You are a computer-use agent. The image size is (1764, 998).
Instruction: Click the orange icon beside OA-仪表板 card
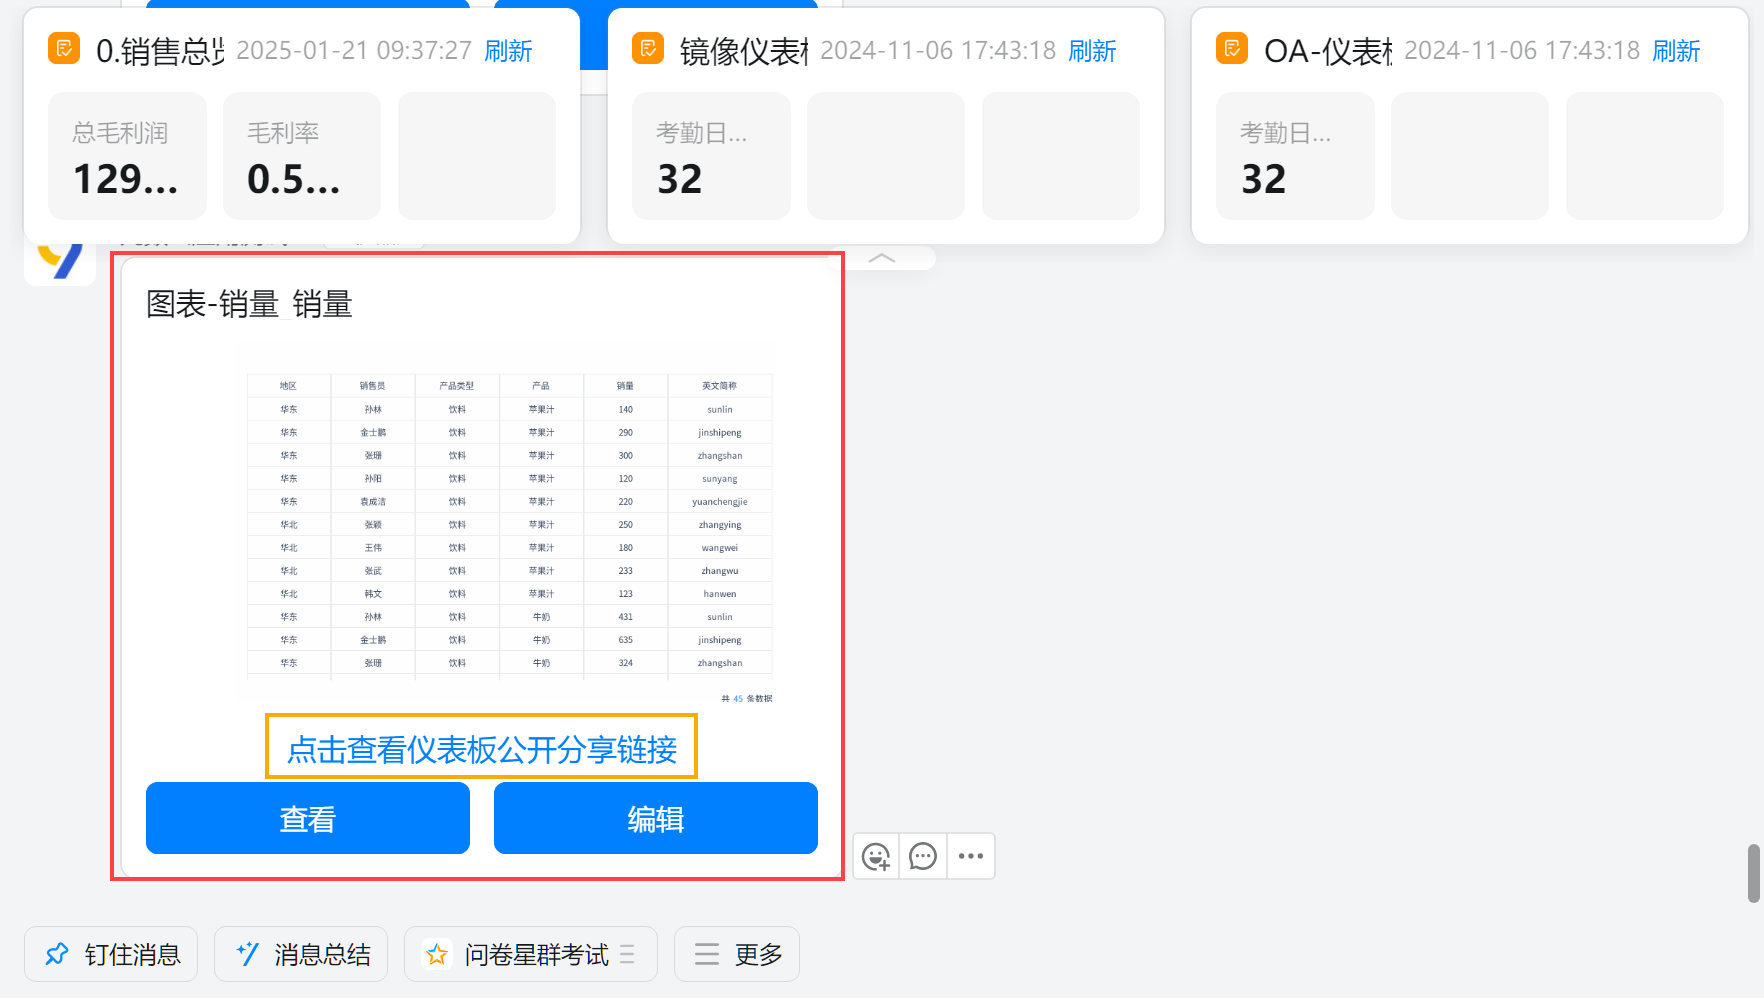coord(1232,48)
